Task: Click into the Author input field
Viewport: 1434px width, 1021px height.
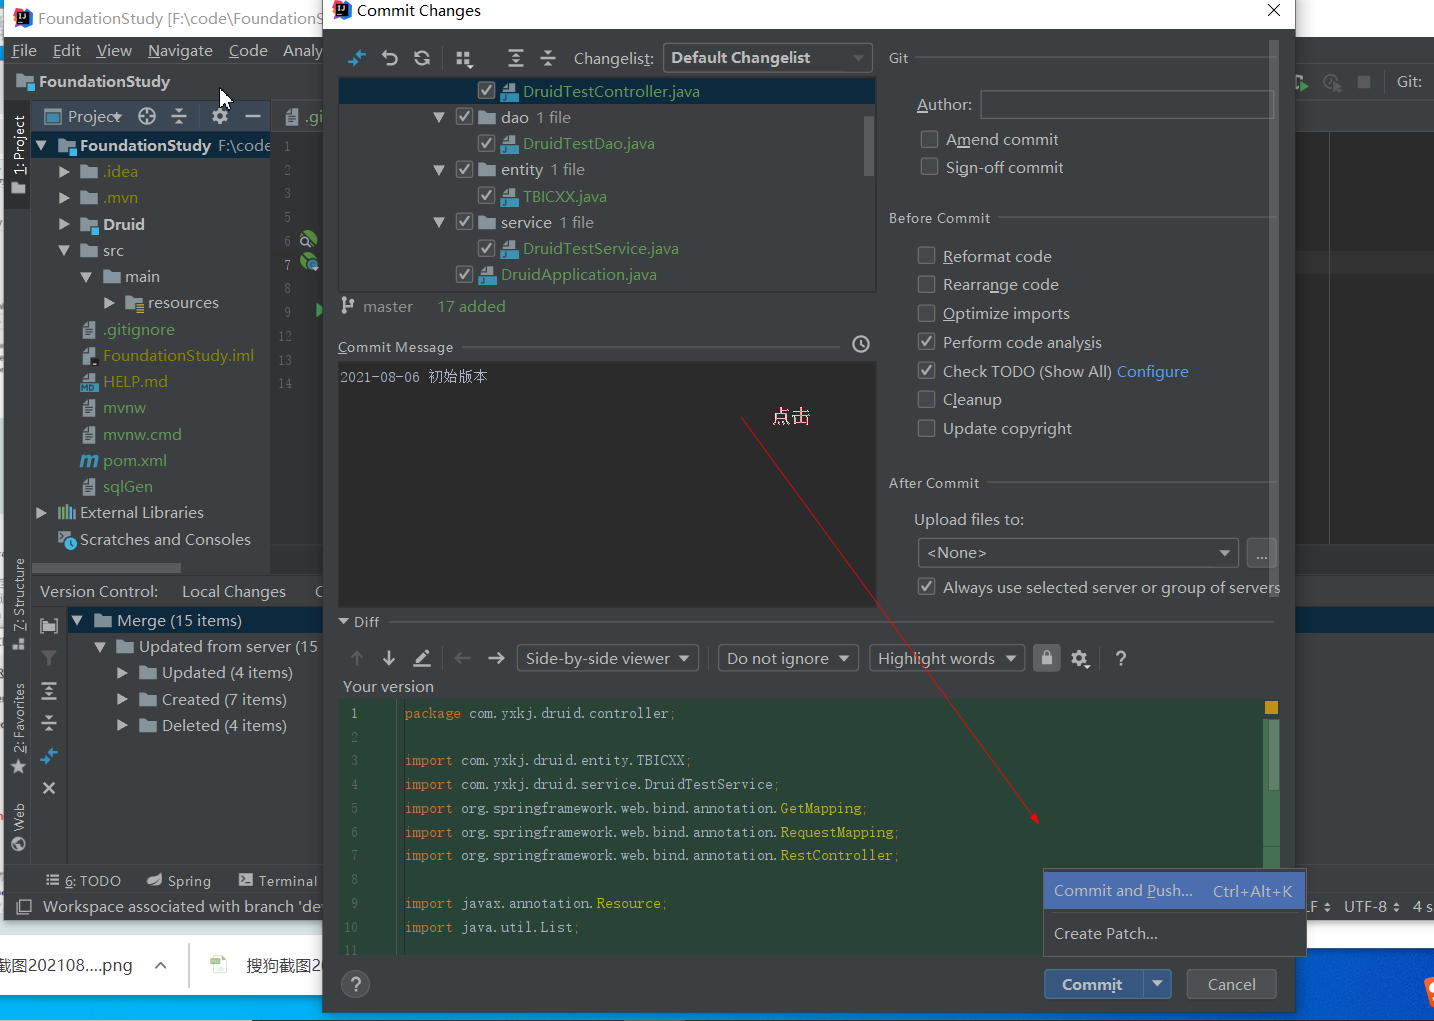Action: pyautogui.click(x=1127, y=104)
